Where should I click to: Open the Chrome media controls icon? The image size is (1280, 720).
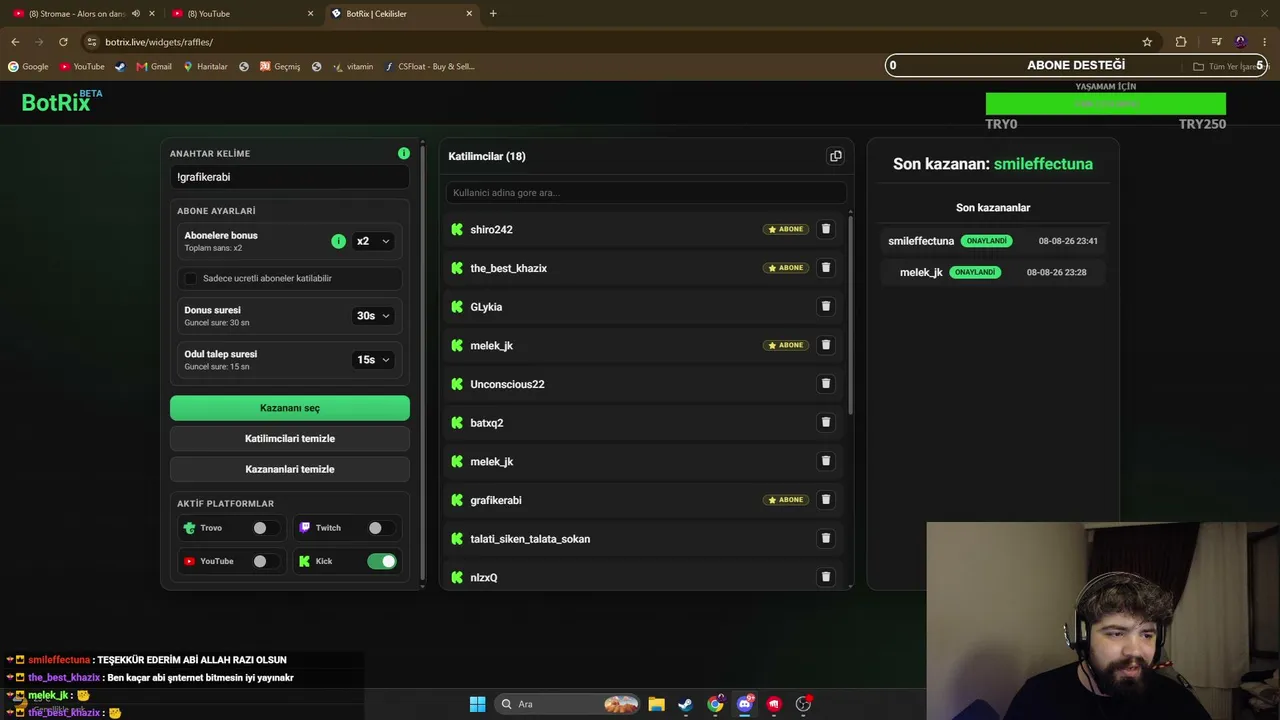(1216, 42)
